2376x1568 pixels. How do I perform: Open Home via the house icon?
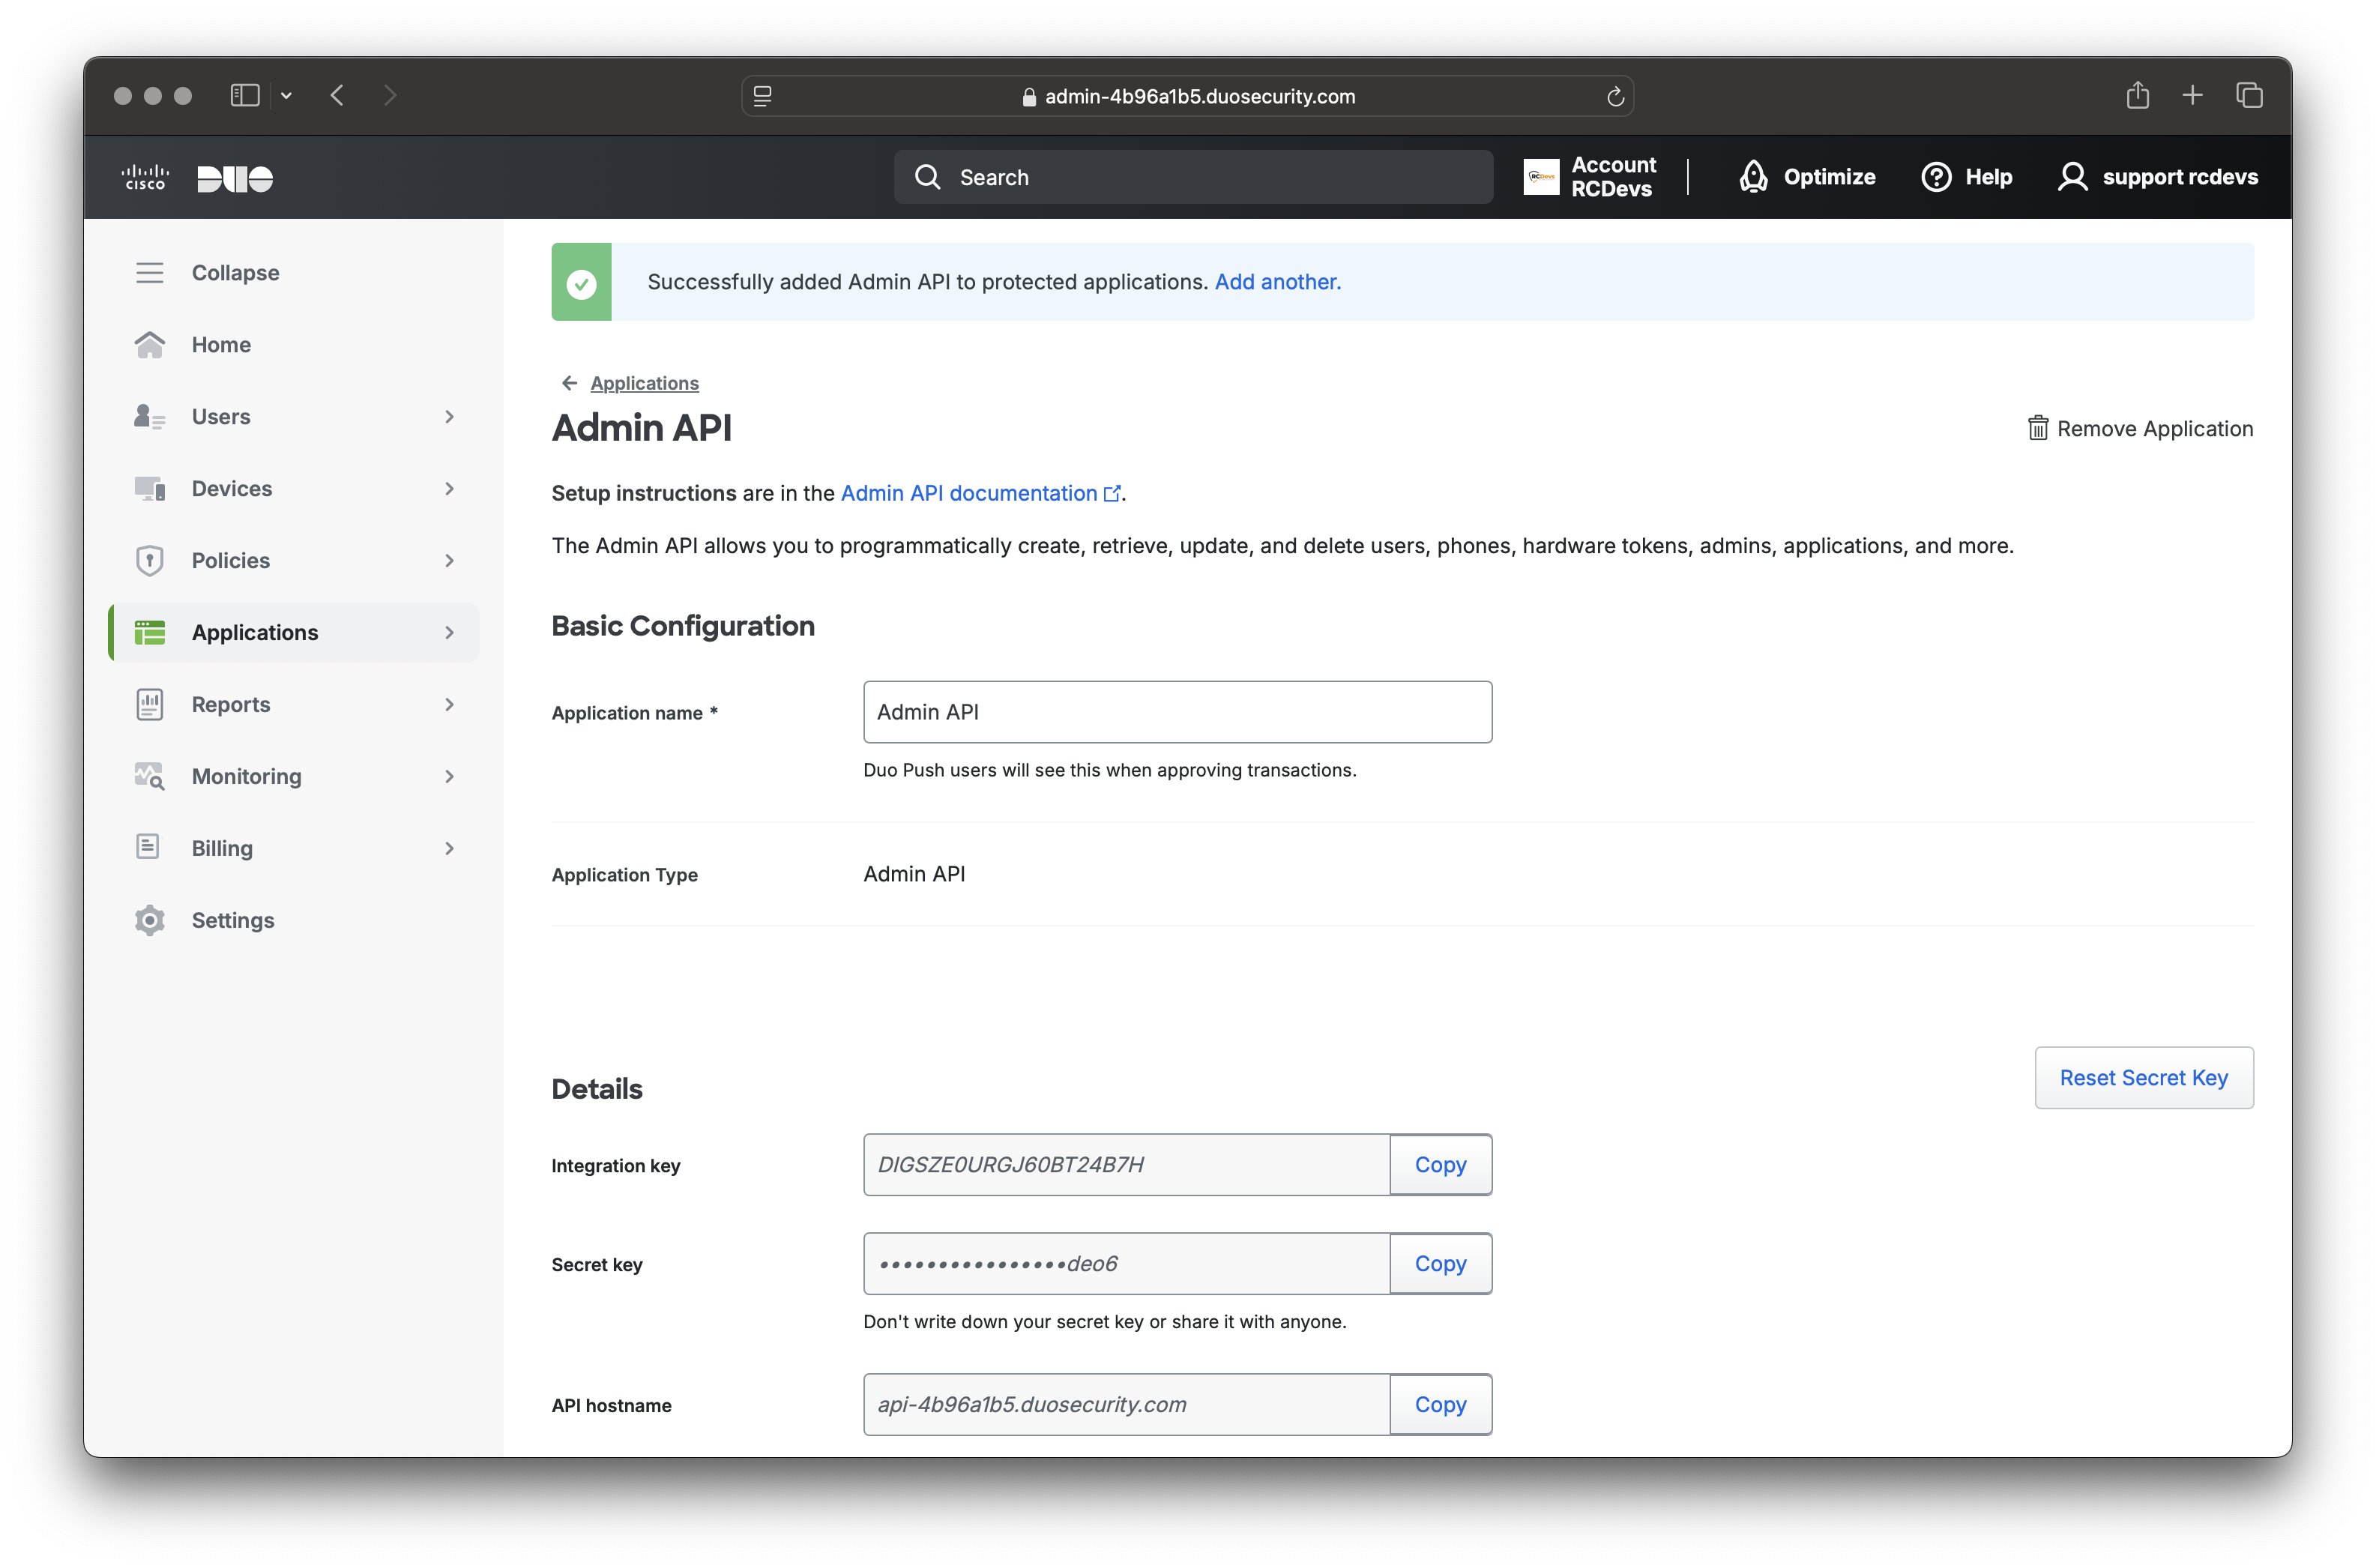click(x=150, y=345)
